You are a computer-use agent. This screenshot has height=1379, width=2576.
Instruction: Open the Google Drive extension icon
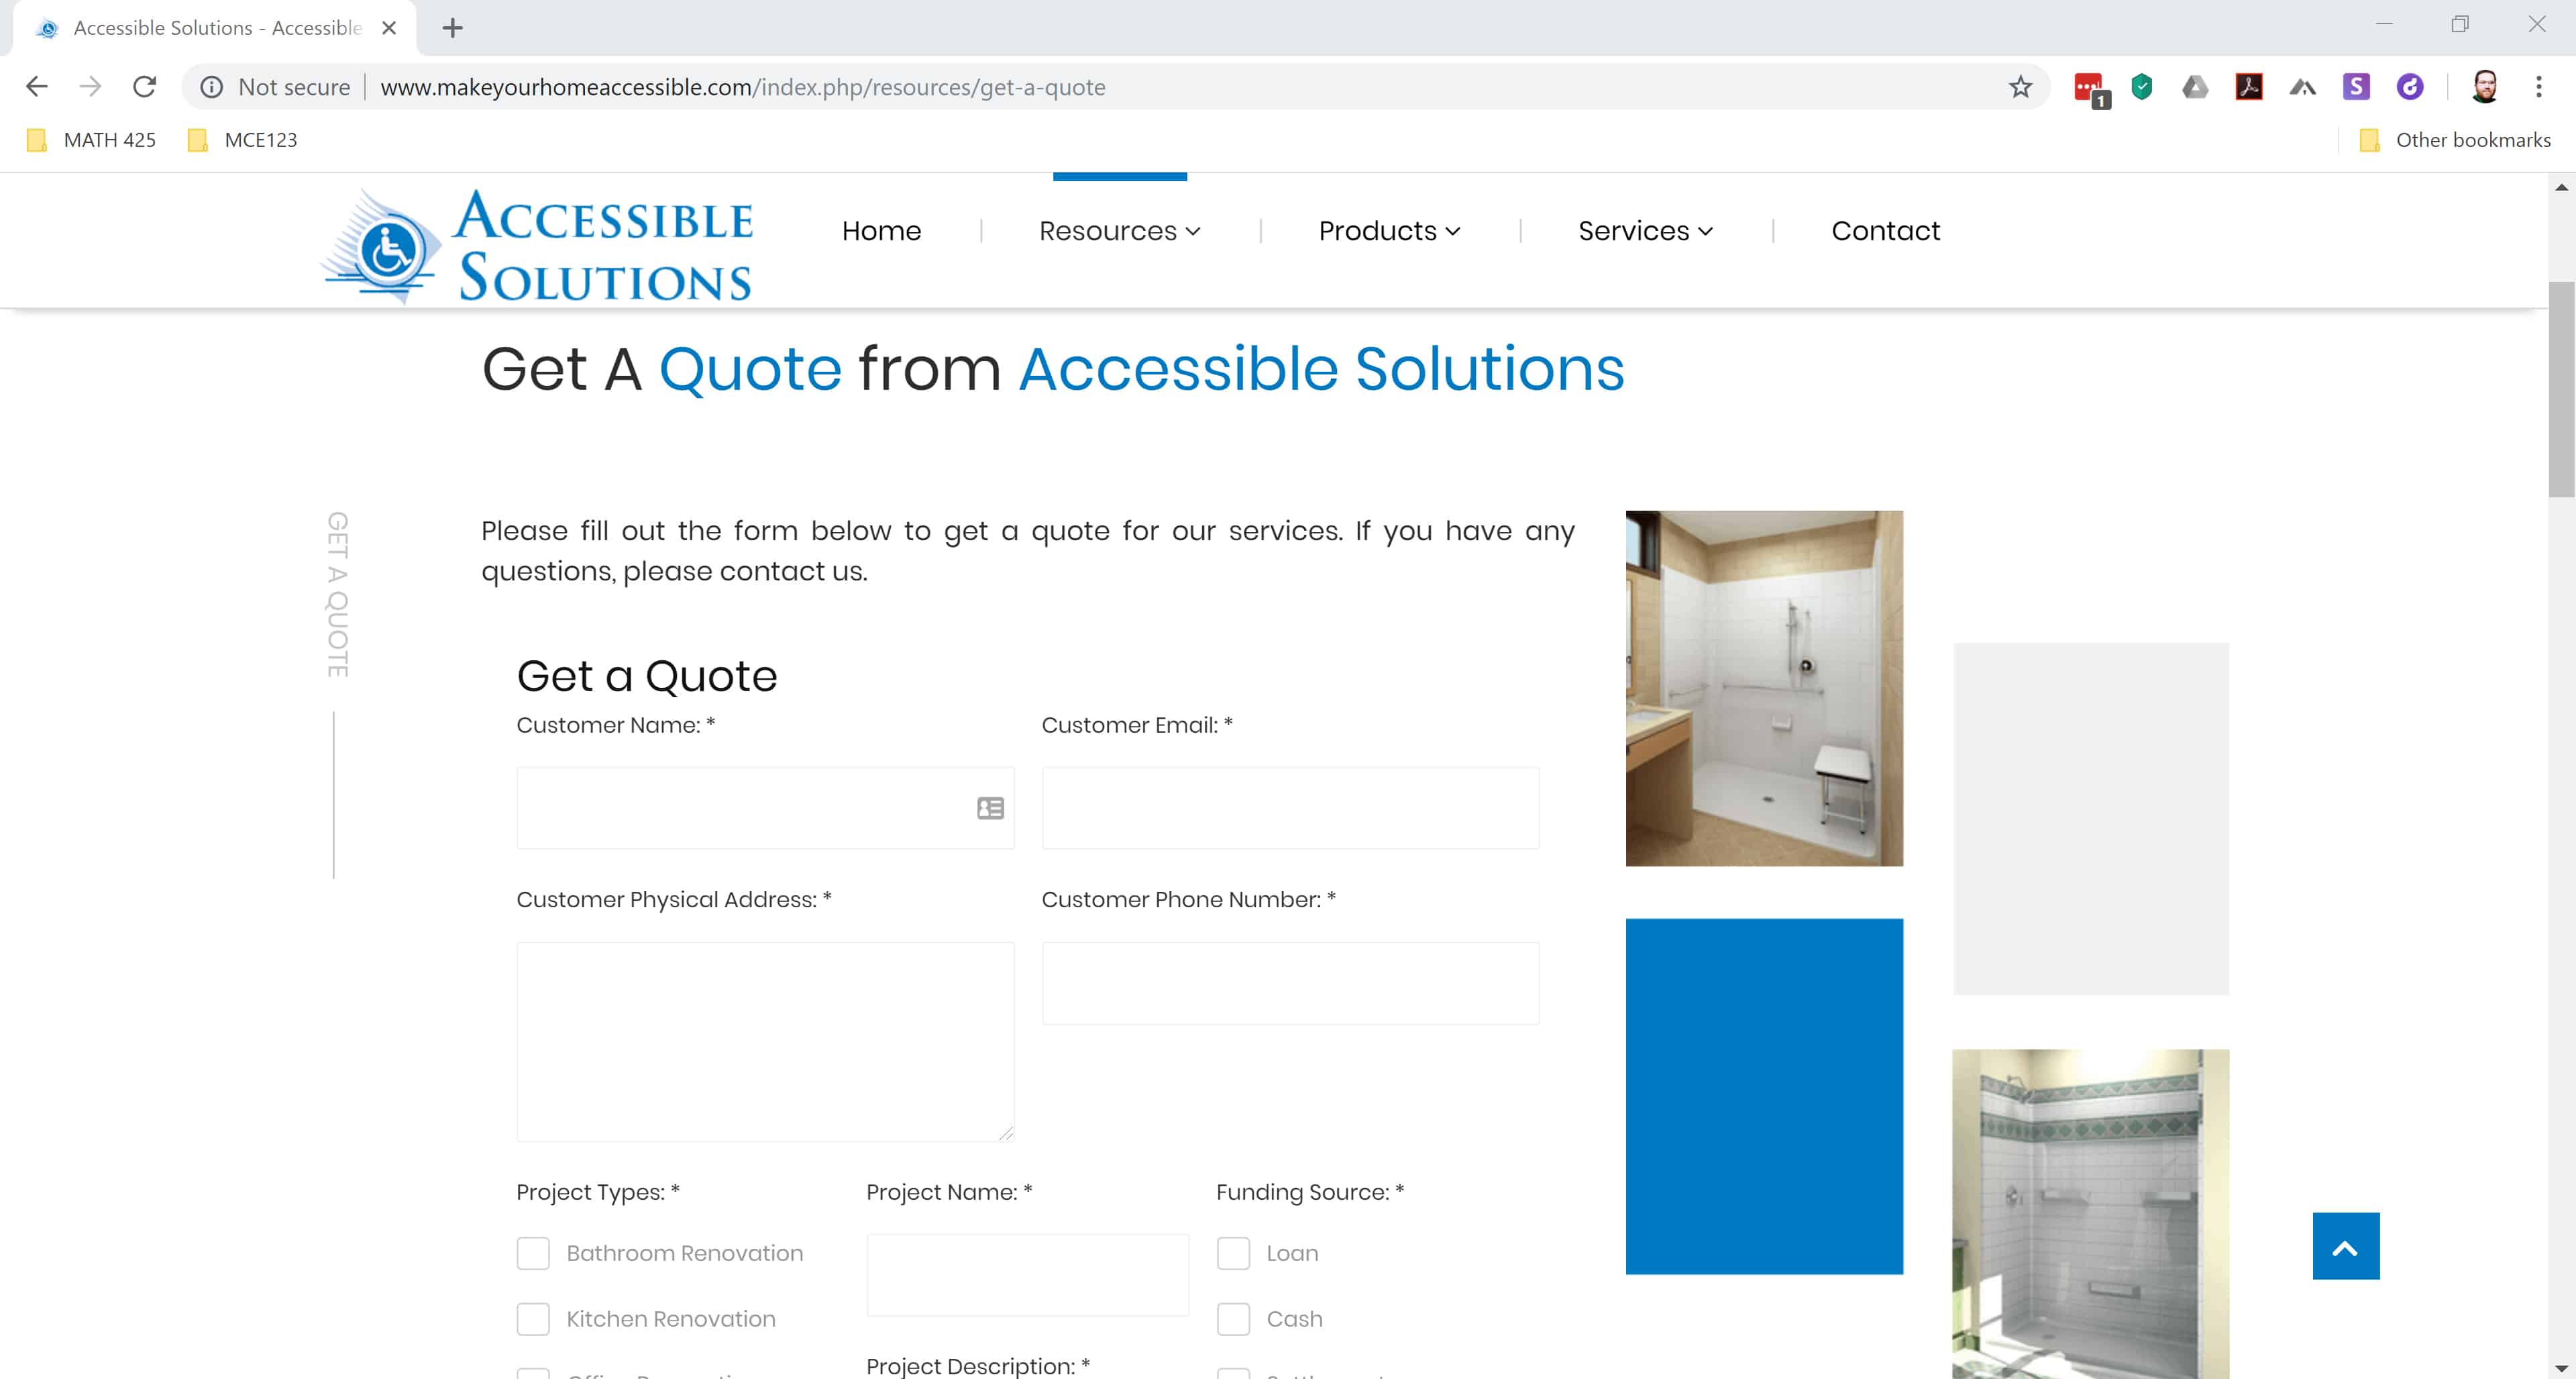(x=2195, y=87)
